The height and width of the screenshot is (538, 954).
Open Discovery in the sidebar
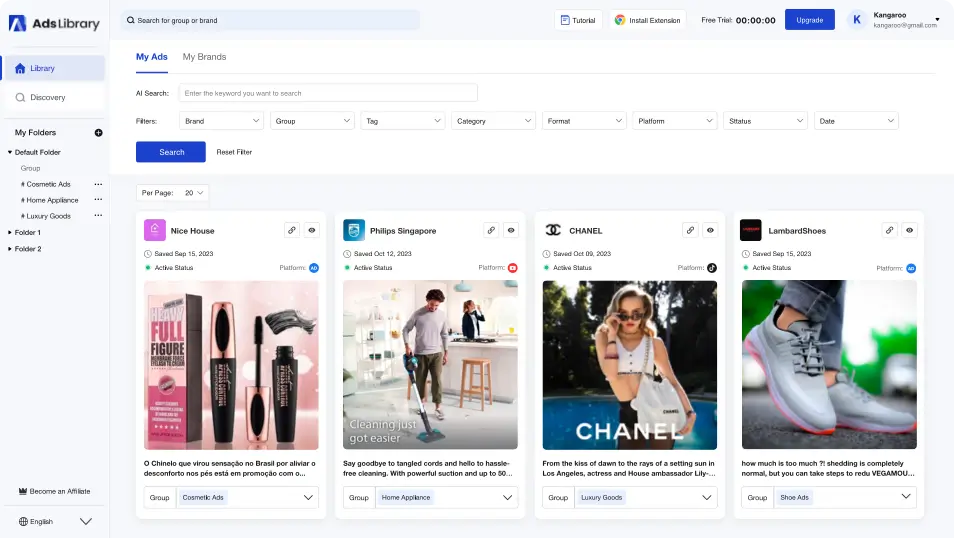(x=48, y=97)
